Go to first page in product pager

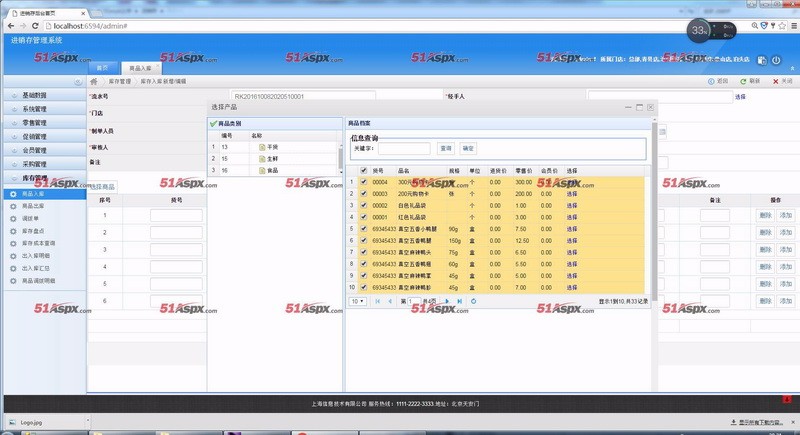[378, 301]
